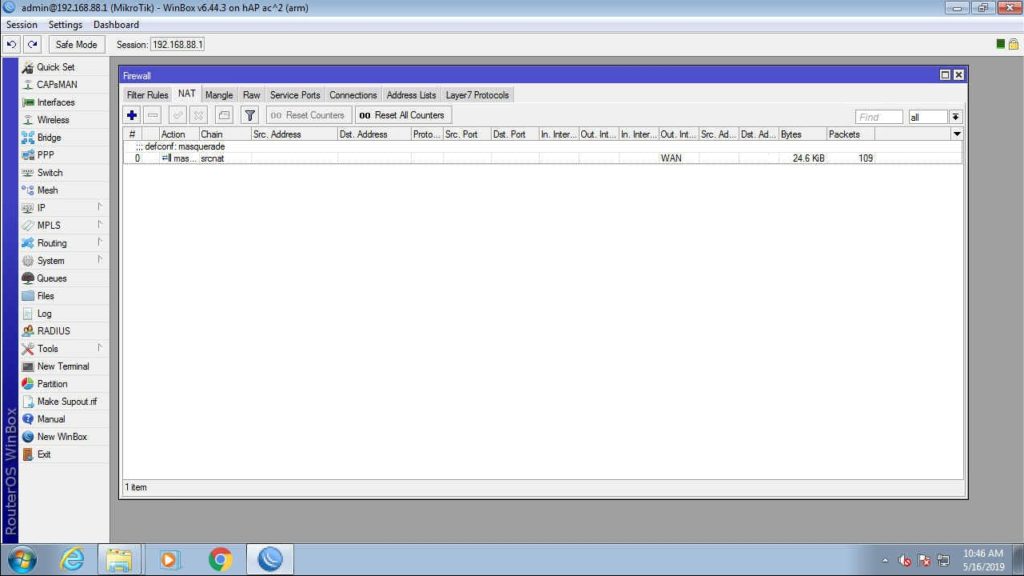Expand the IP submenu
The width and height of the screenshot is (1024, 576).
coord(64,208)
